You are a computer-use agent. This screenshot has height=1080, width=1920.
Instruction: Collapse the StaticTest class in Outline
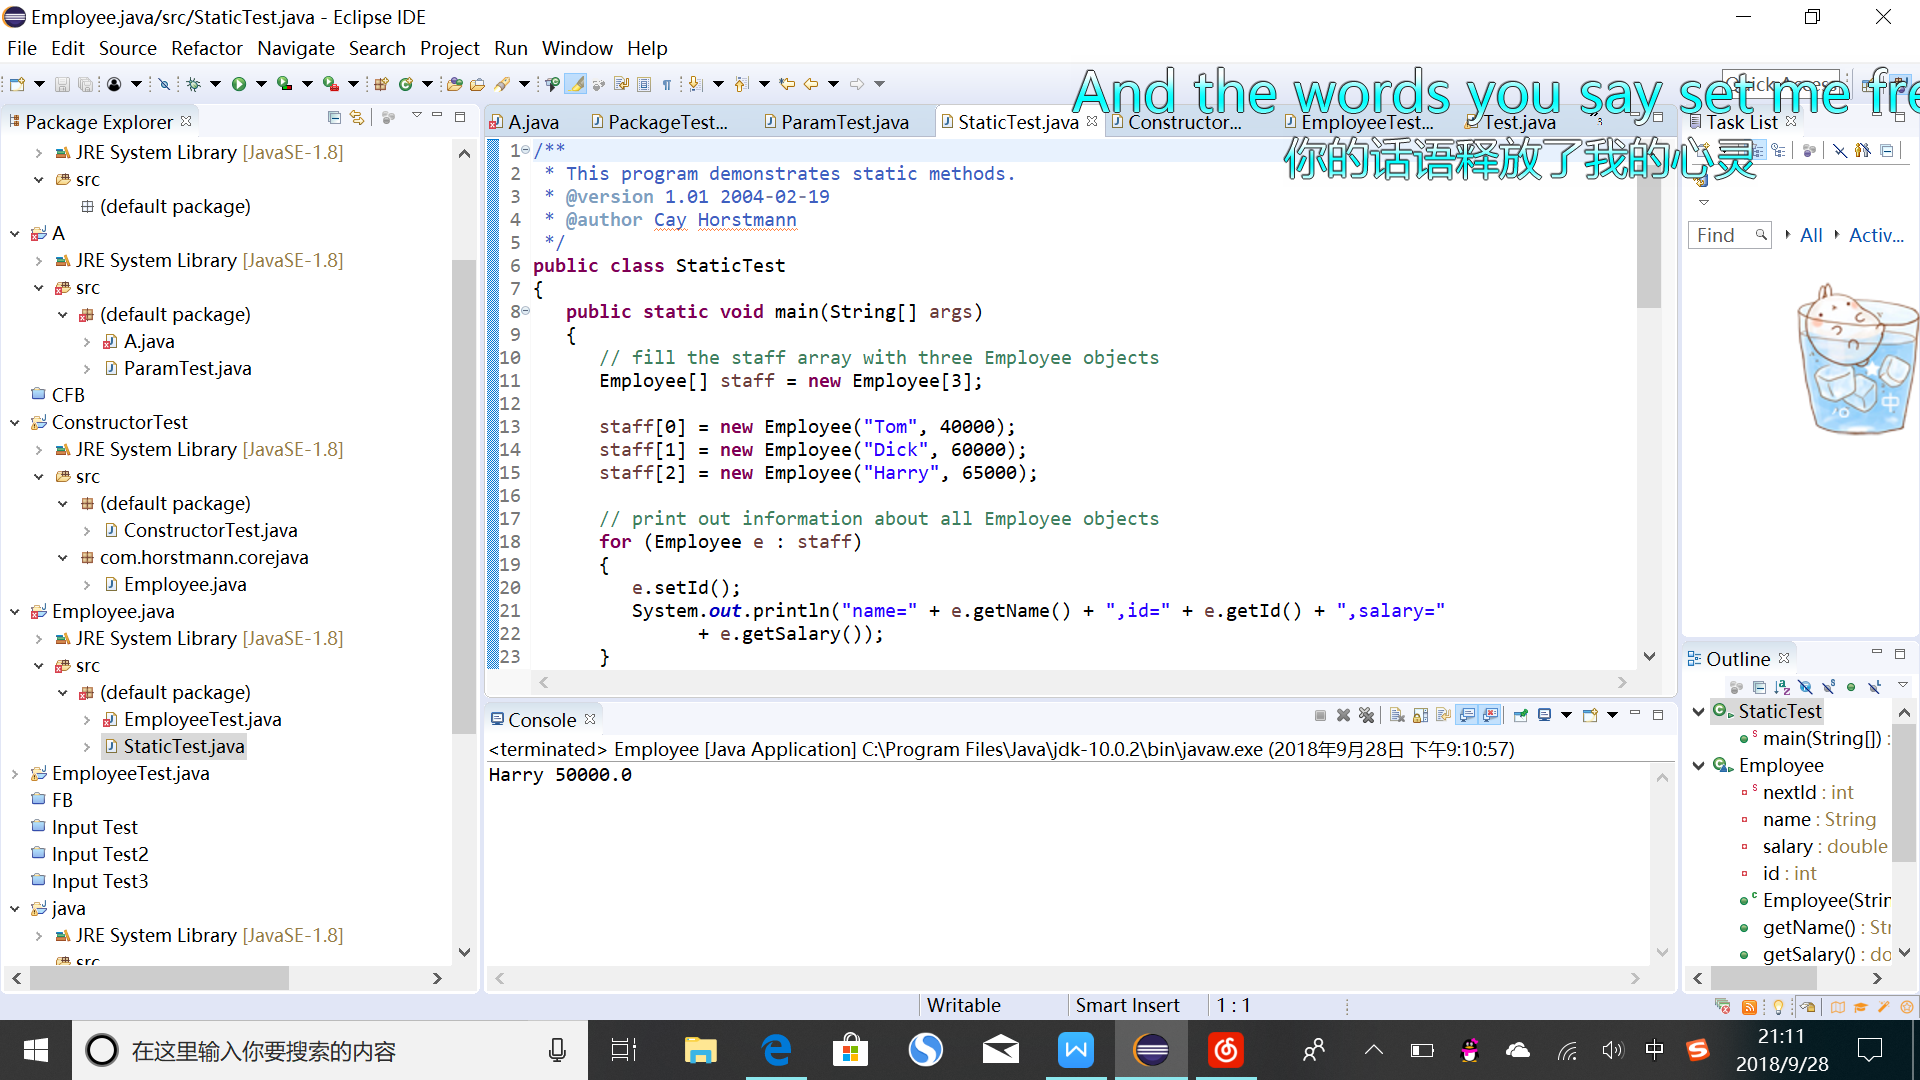click(1698, 711)
